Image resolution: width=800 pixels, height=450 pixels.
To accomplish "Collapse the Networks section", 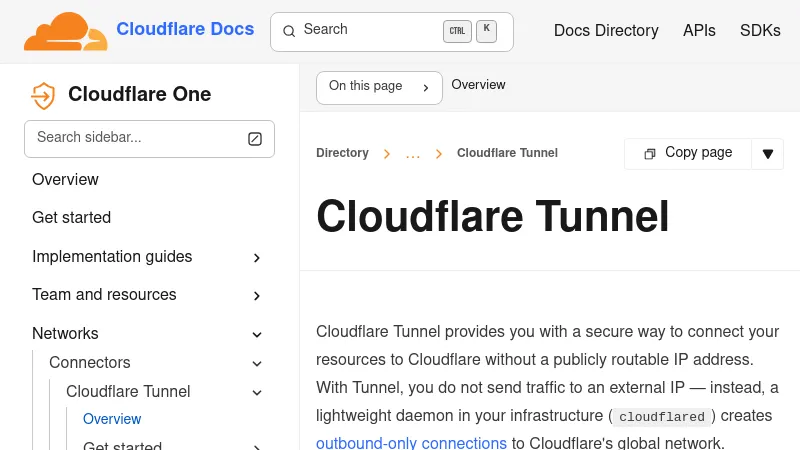I will (x=257, y=334).
